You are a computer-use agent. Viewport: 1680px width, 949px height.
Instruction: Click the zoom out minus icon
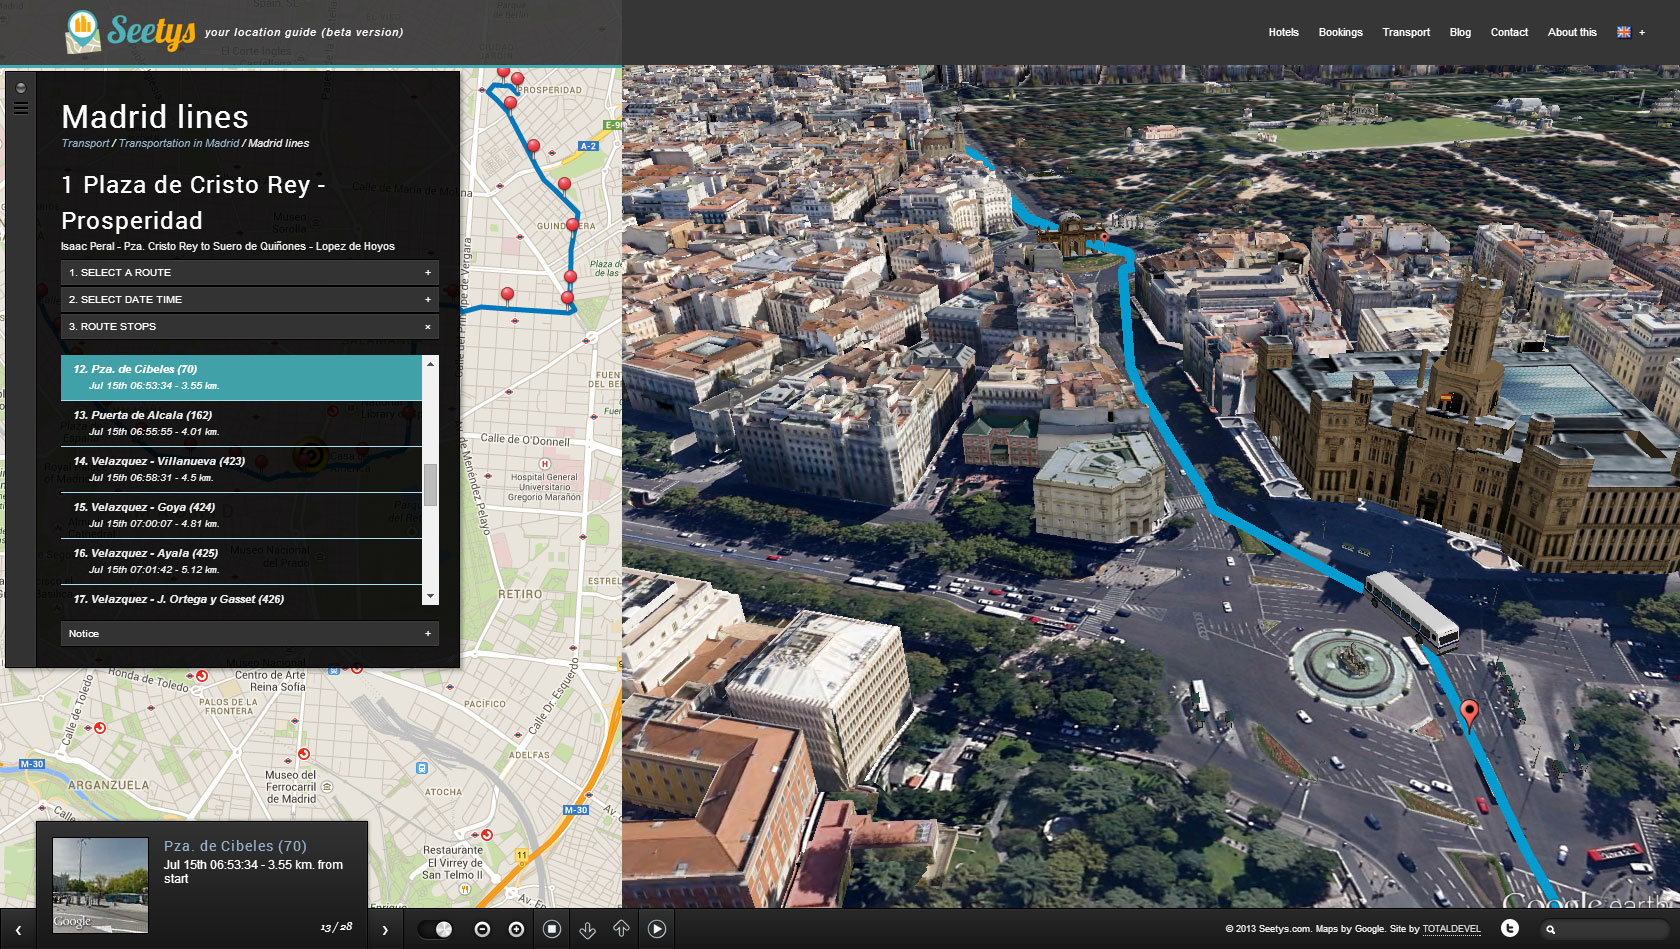click(x=482, y=929)
